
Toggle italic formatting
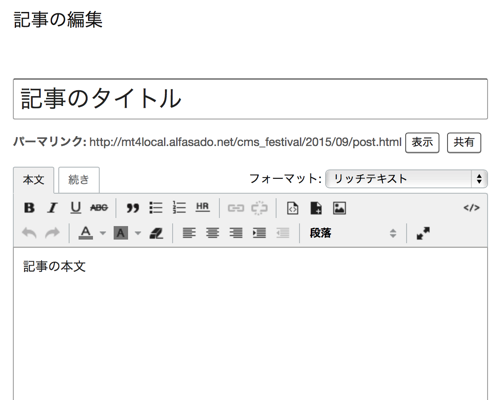(x=52, y=208)
